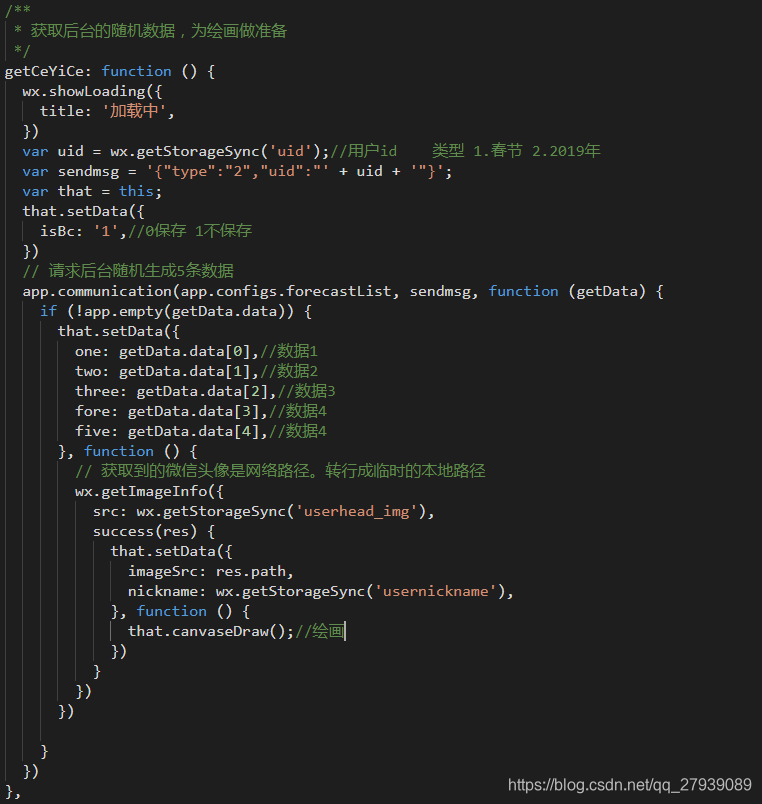
Task: Click the comment //绘画
Action: pyautogui.click(x=319, y=631)
